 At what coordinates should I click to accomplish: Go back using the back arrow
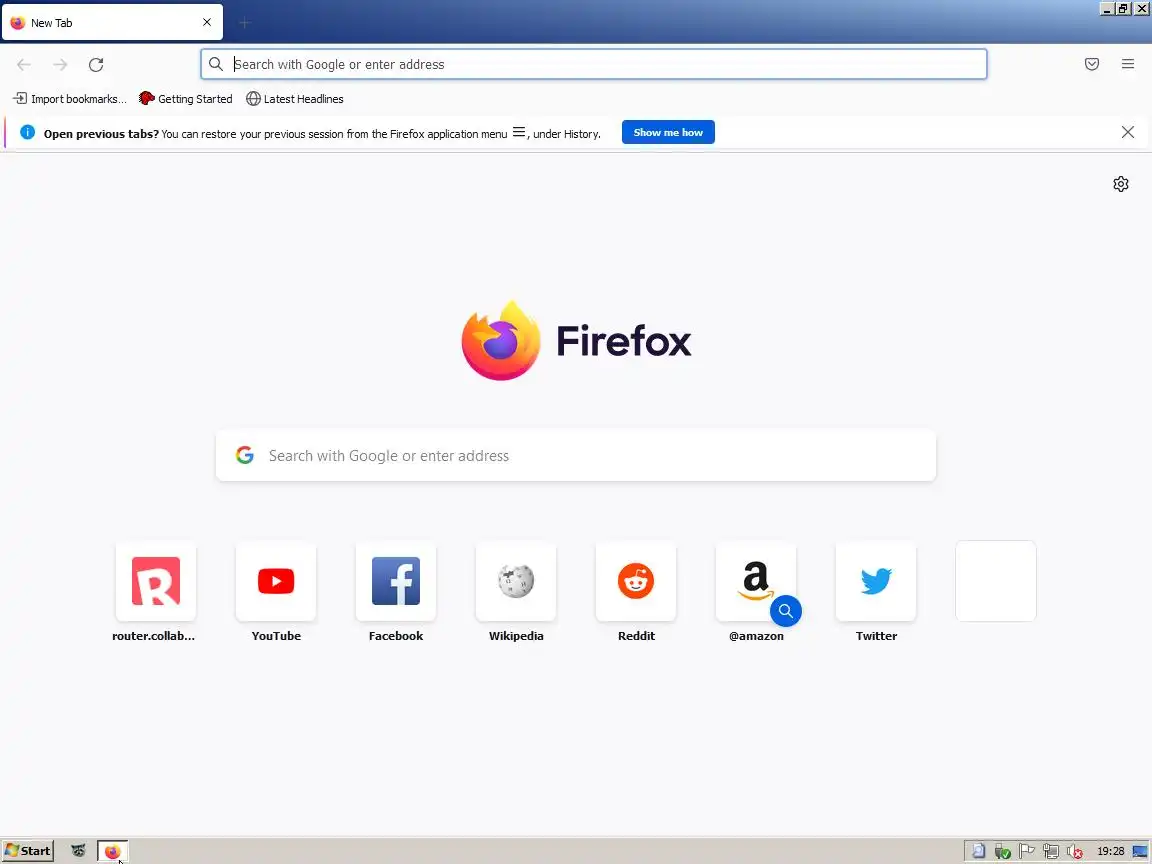pos(24,65)
